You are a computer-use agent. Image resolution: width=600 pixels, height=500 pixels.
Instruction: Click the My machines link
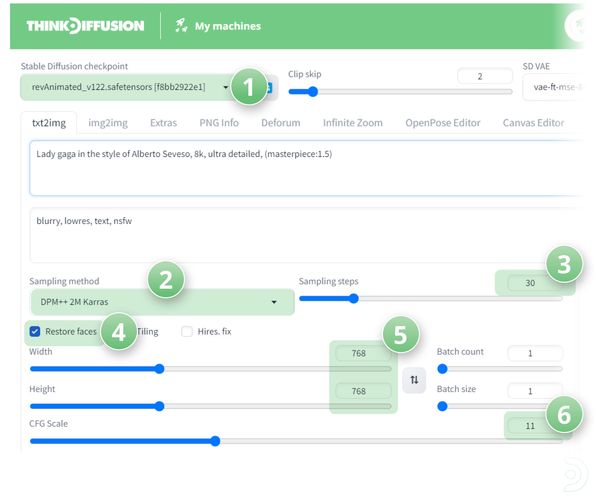point(227,26)
